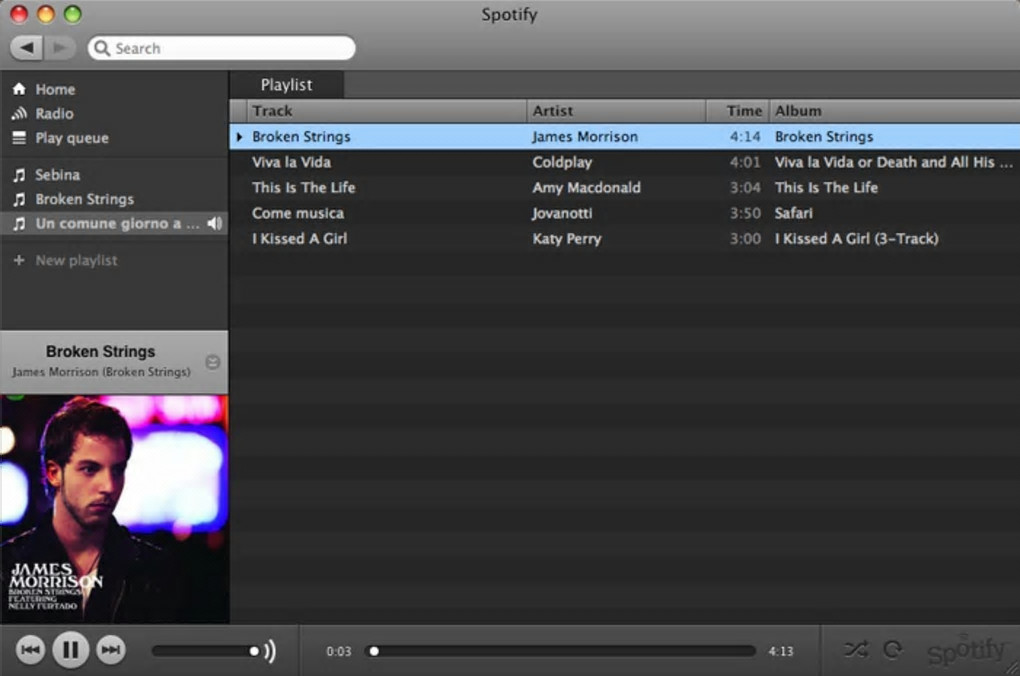
Task: Select the Broken Strings track row
Action: click(624, 137)
